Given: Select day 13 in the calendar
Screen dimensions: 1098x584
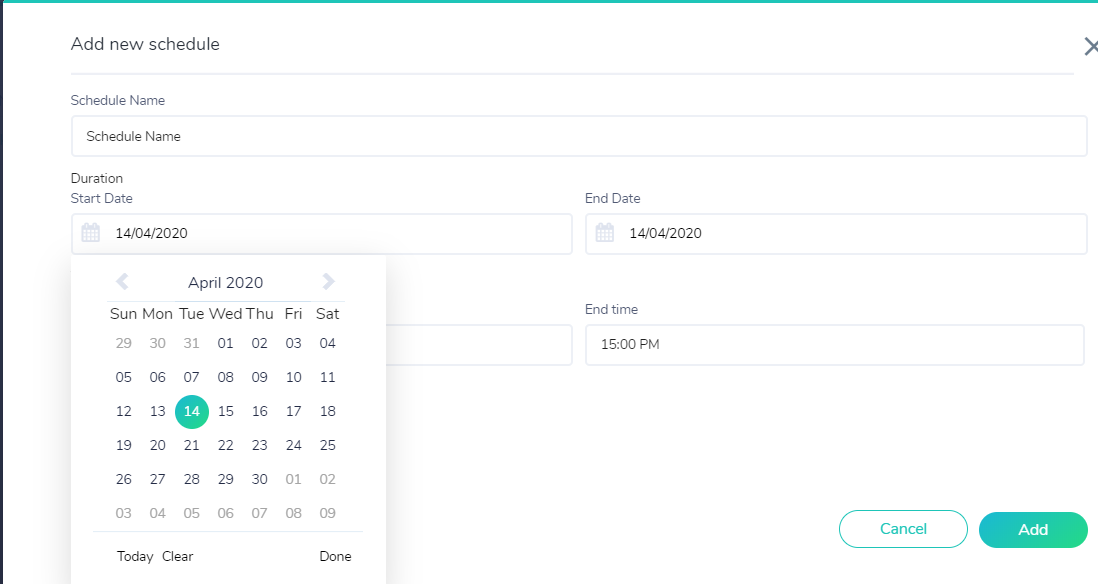Looking at the screenshot, I should (x=158, y=411).
